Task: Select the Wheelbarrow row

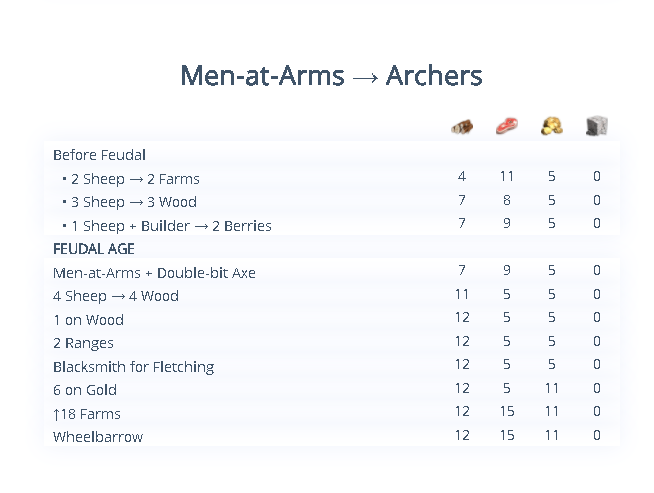Action: [x=98, y=437]
